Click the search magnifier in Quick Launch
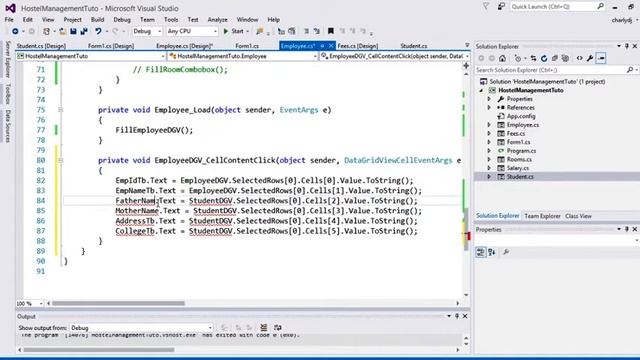 tap(600, 7)
